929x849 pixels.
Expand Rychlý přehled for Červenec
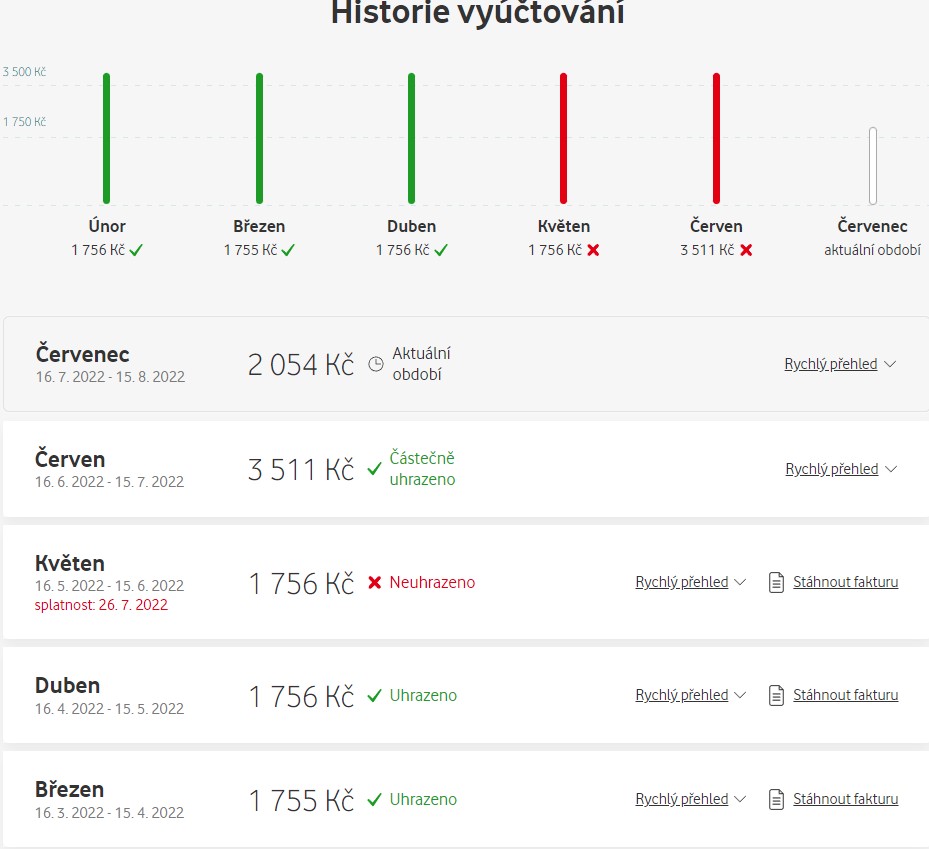coord(840,364)
